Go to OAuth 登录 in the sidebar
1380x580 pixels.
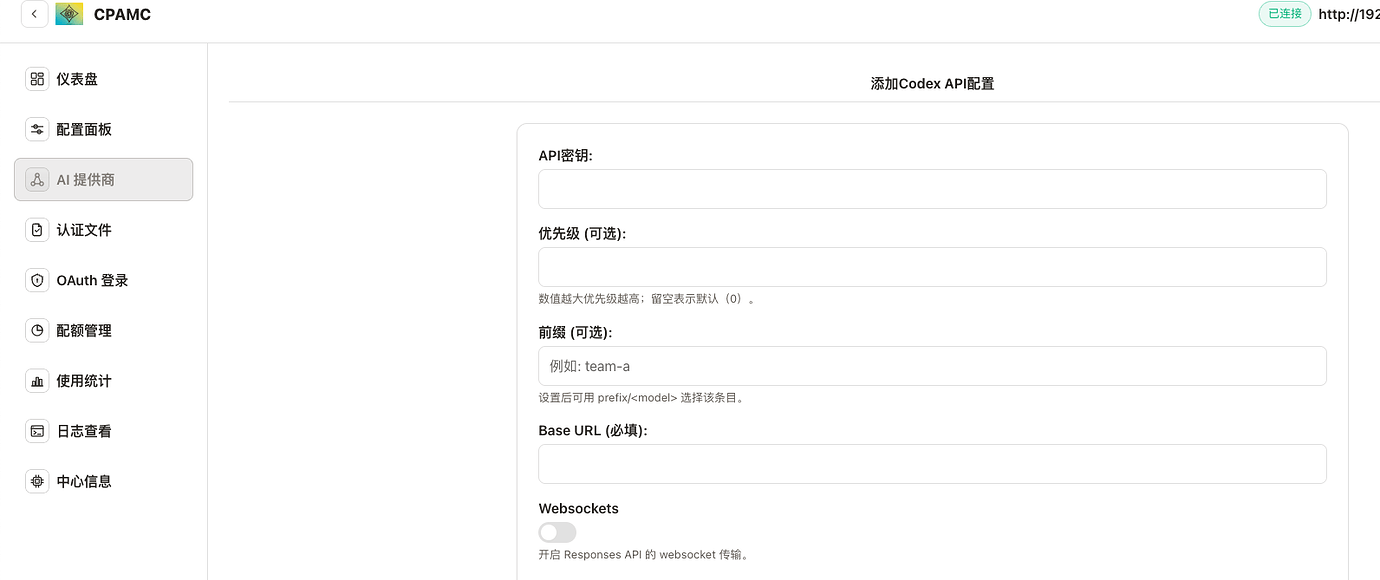point(104,280)
